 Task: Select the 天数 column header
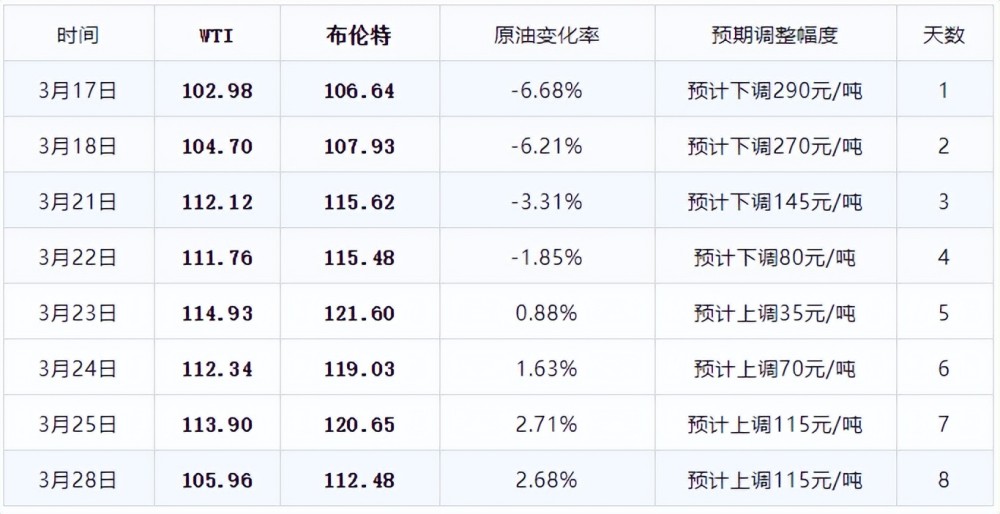pyautogui.click(x=944, y=36)
